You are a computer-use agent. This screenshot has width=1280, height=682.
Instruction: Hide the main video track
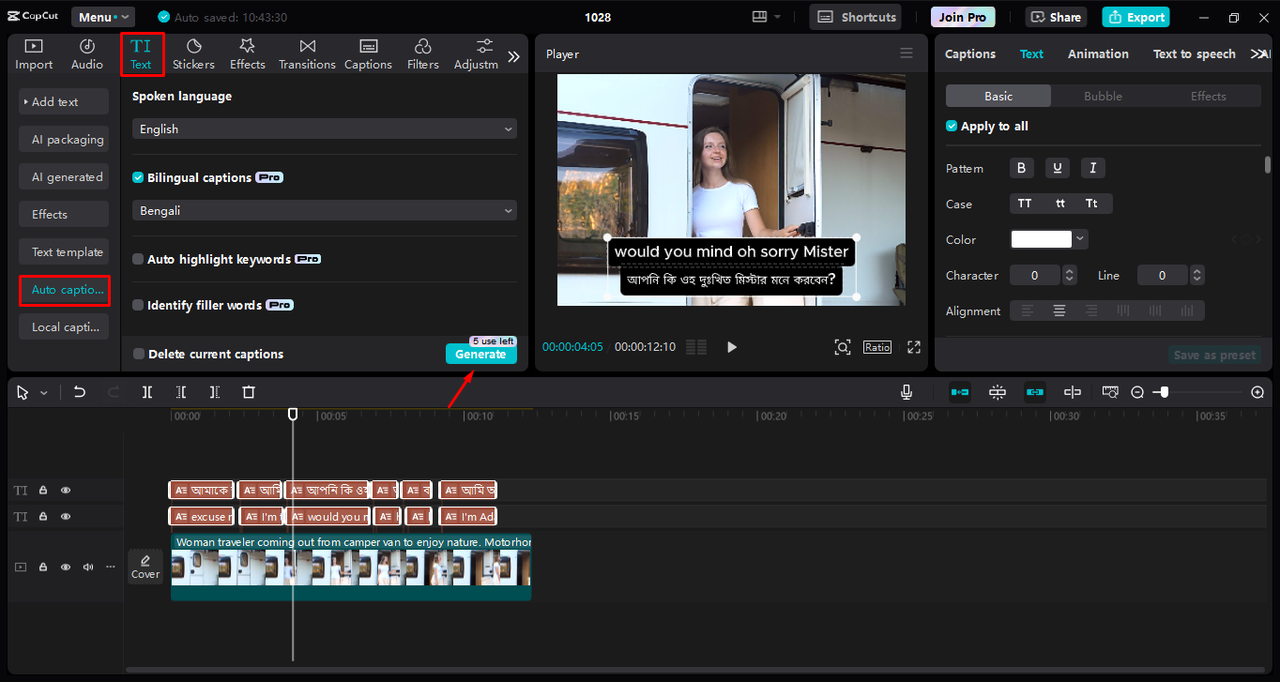pos(66,567)
